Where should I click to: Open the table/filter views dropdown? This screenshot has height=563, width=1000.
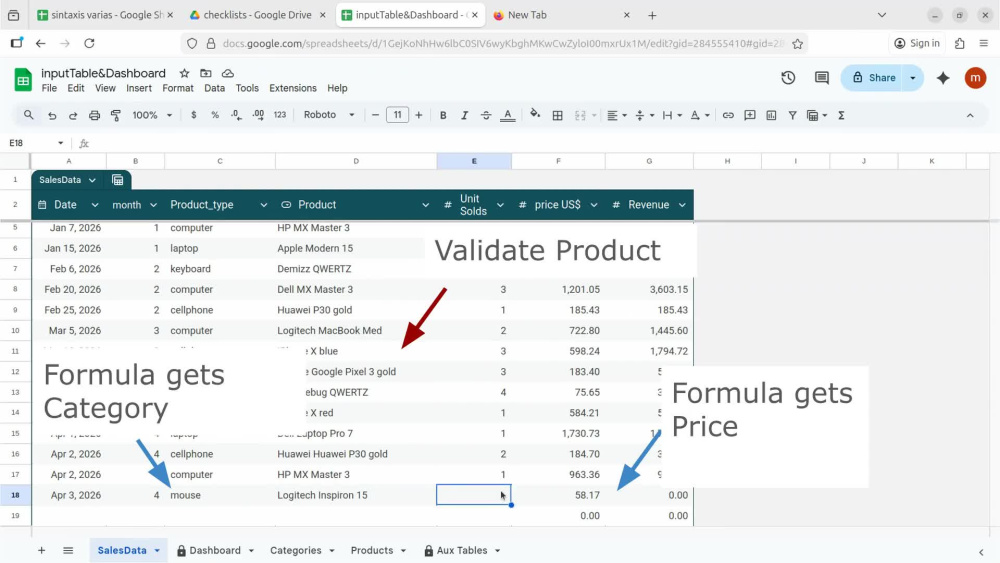817,115
